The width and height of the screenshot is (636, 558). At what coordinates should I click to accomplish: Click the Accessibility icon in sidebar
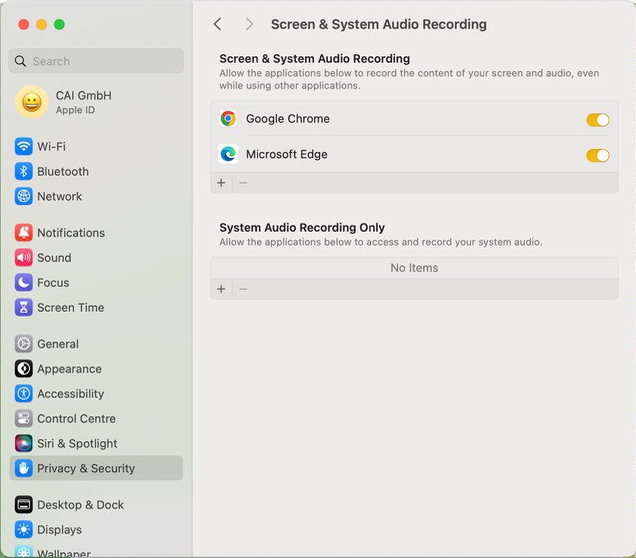(x=24, y=394)
